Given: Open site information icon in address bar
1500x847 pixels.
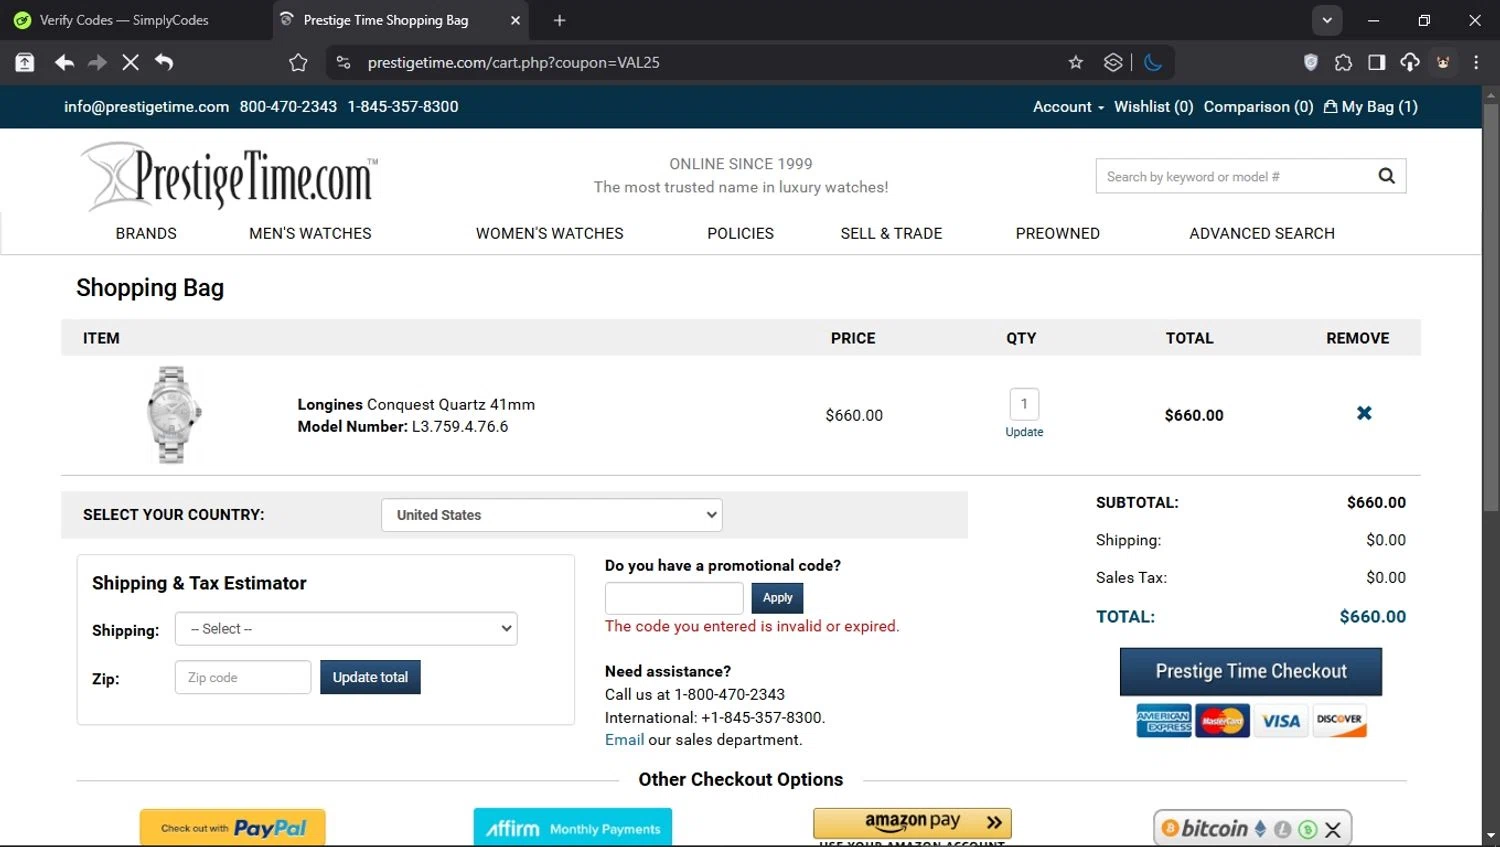Looking at the screenshot, I should (x=343, y=62).
